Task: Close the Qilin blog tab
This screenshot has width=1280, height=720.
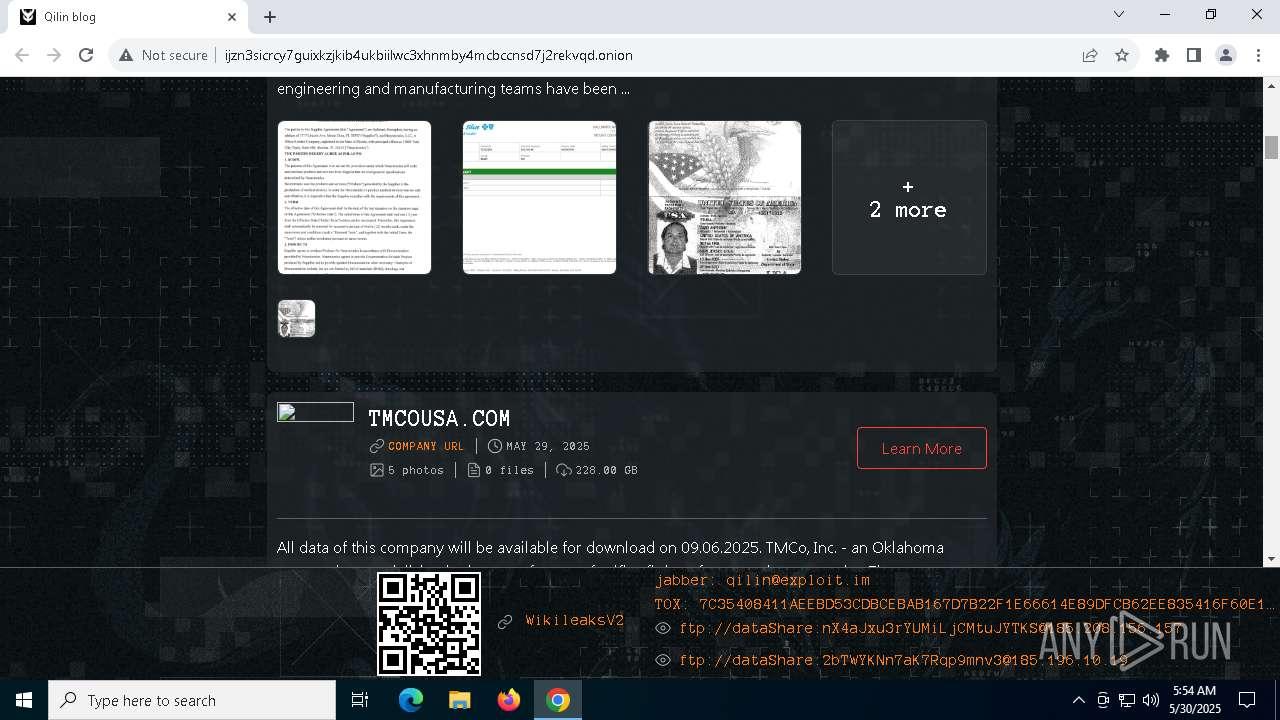Action: pyautogui.click(x=232, y=17)
